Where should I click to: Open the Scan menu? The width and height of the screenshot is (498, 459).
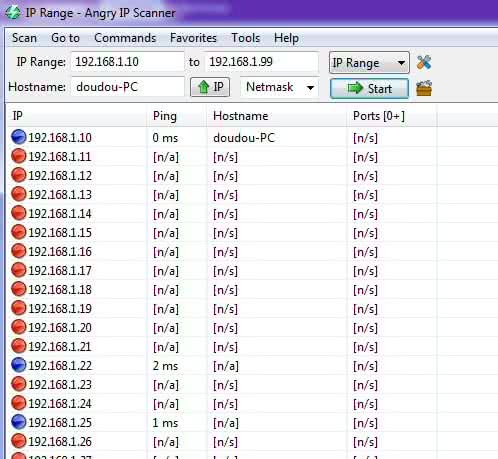[x=24, y=38]
